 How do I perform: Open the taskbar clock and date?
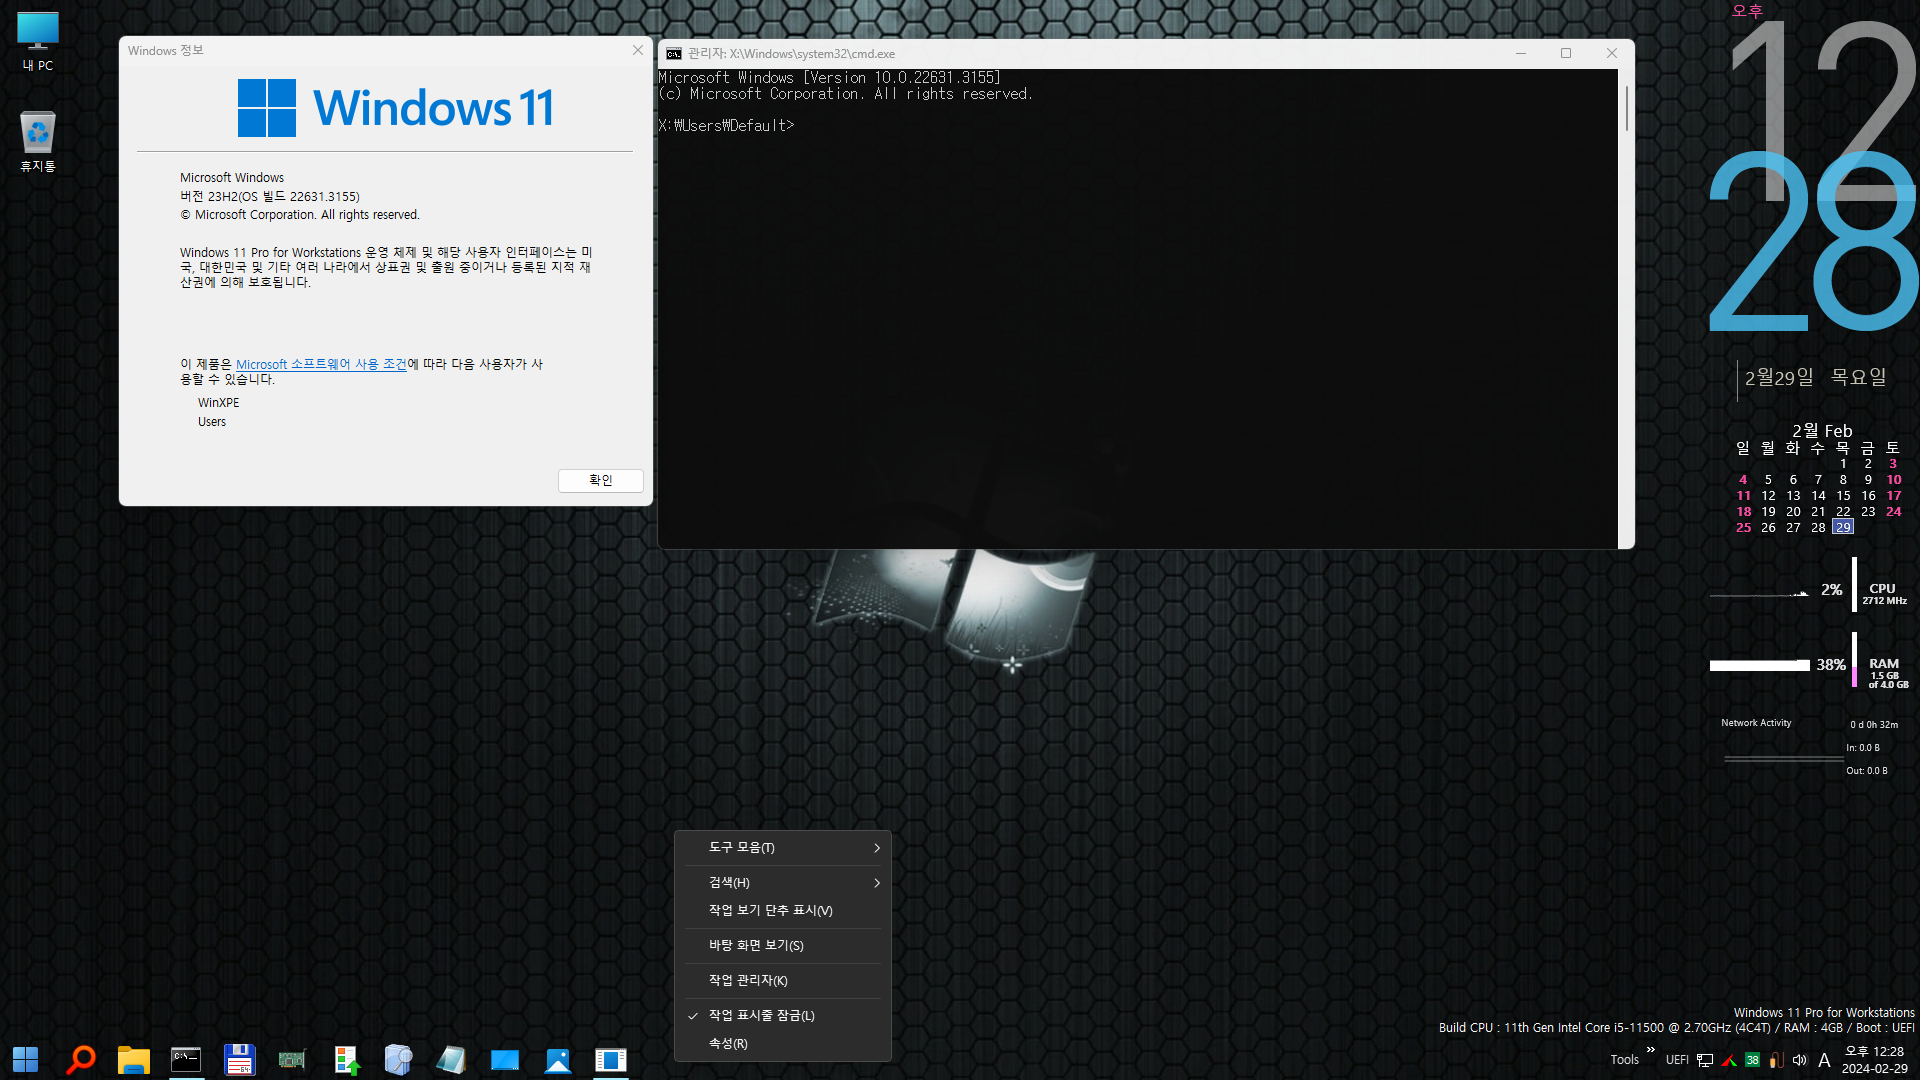tap(1874, 1060)
